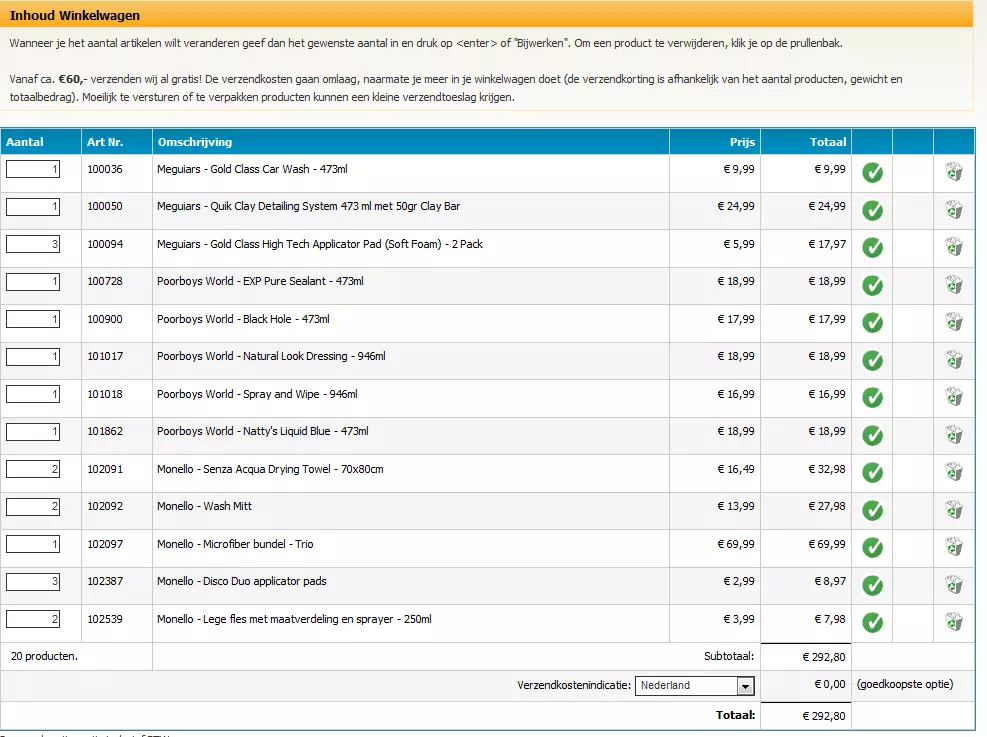Click green checkmark on Black Hole row
This screenshot has width=987, height=737.
point(872,322)
